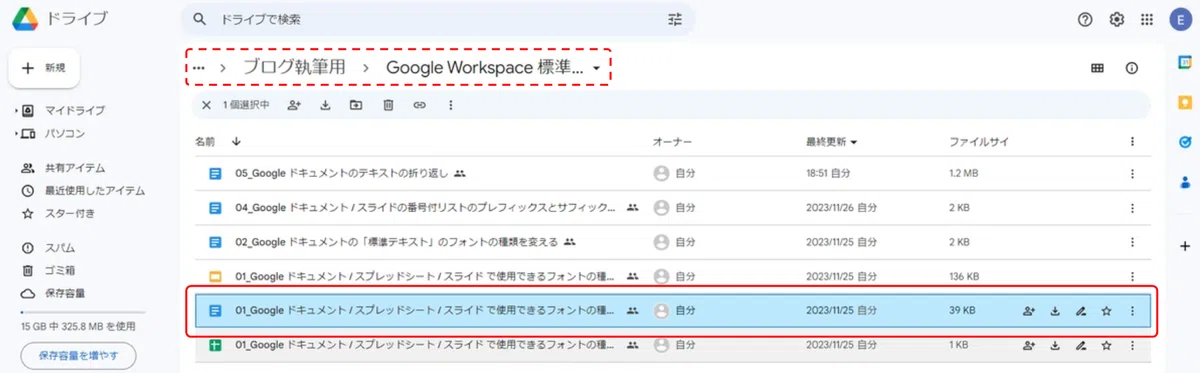Expand the My Drive tree arrow
Screen dimensions: 1200x373
15,110
